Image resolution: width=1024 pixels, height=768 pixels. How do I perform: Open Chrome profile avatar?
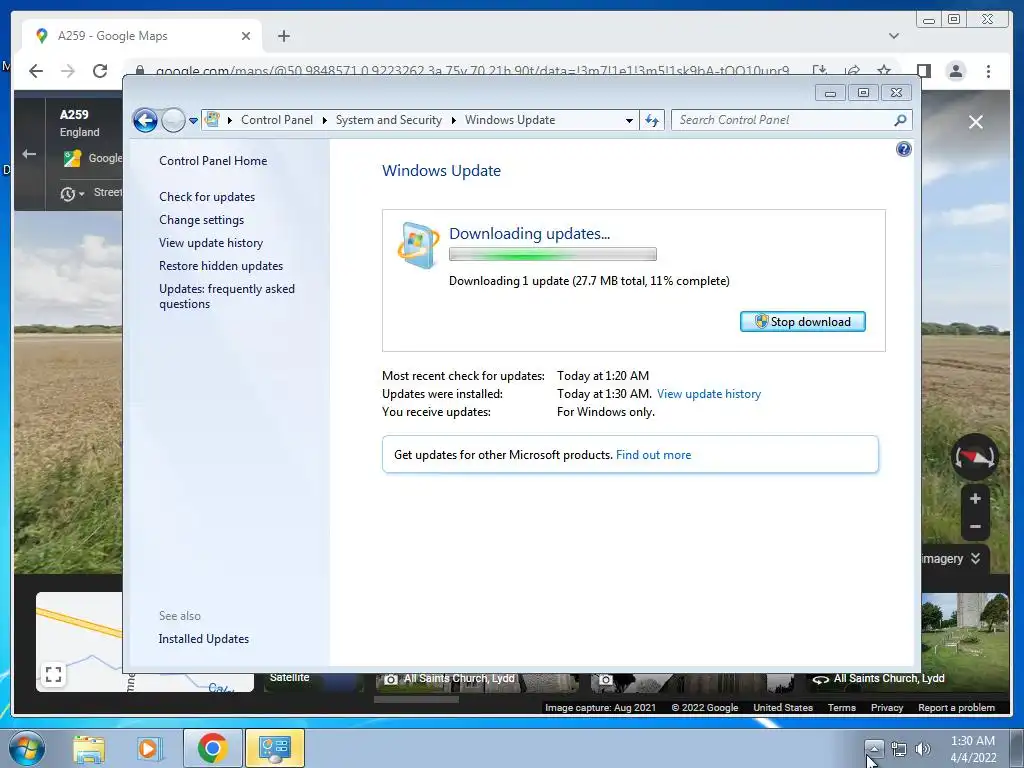coord(955,71)
